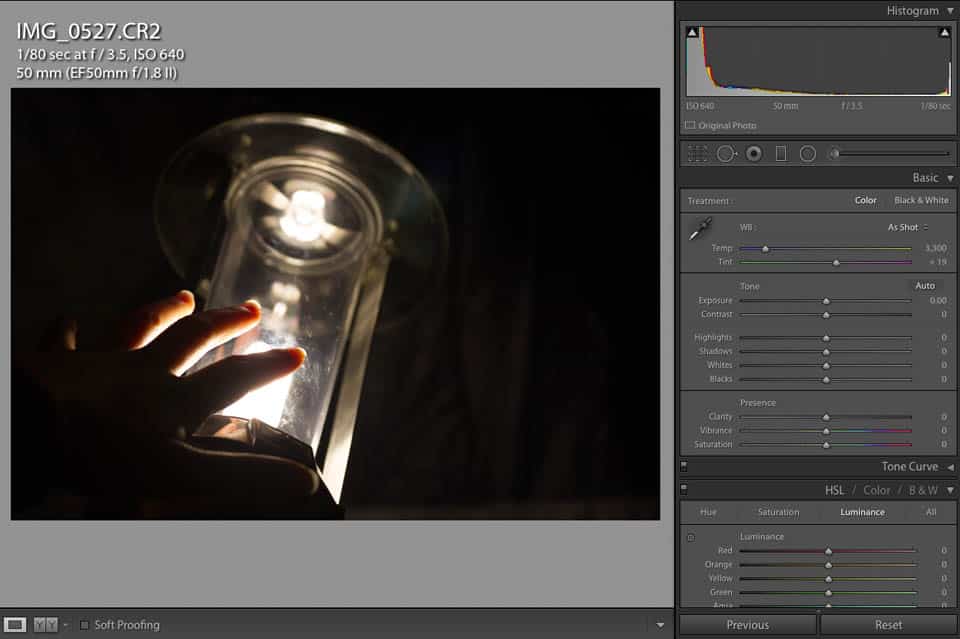The width and height of the screenshot is (960, 639).
Task: Click the Green luminance slider handle
Action: (x=828, y=592)
